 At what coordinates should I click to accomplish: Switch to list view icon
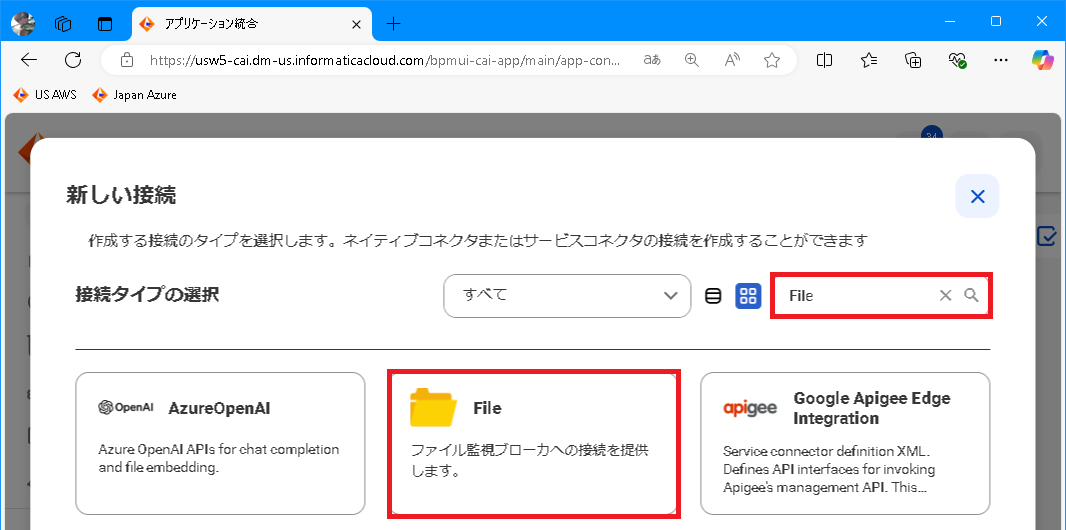tap(712, 296)
